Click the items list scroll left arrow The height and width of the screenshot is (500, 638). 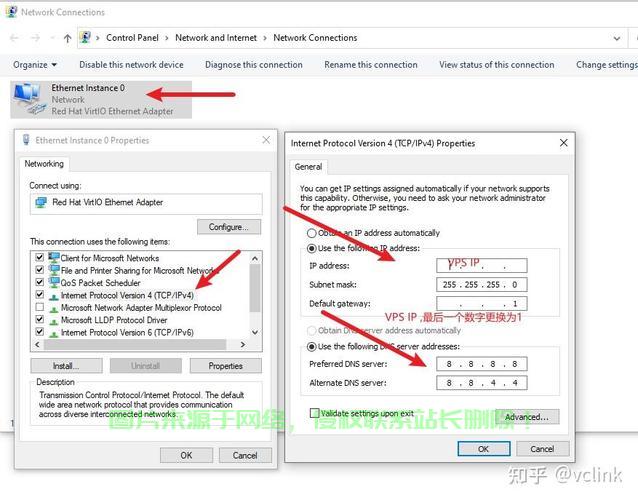tap(37, 345)
